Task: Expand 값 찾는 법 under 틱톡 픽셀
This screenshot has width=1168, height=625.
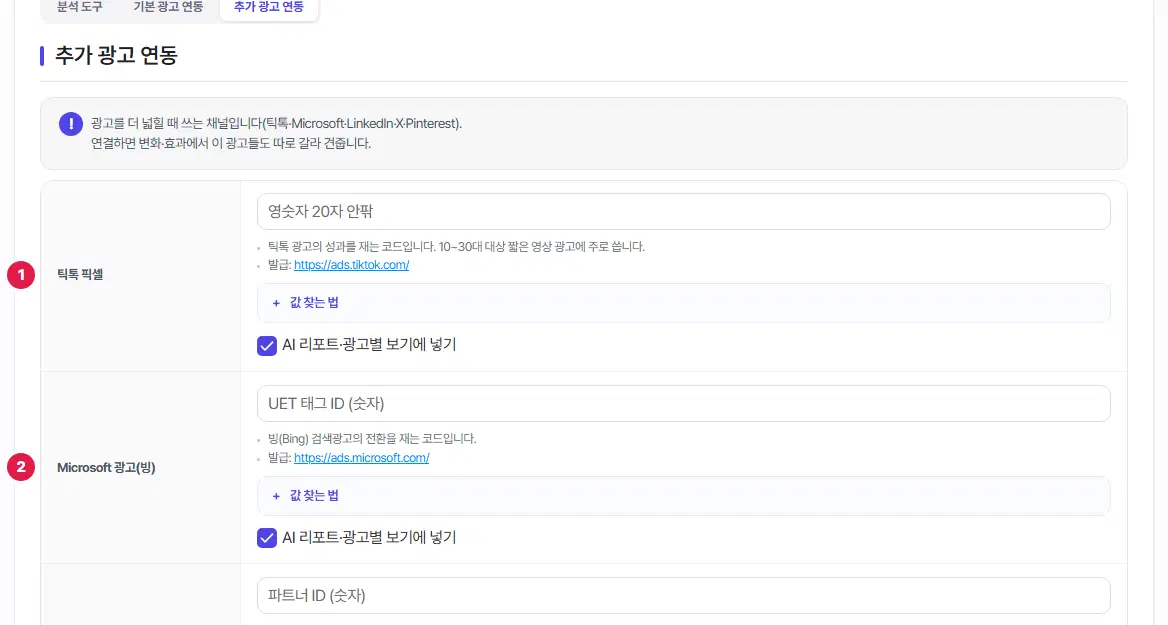Action: pos(683,302)
